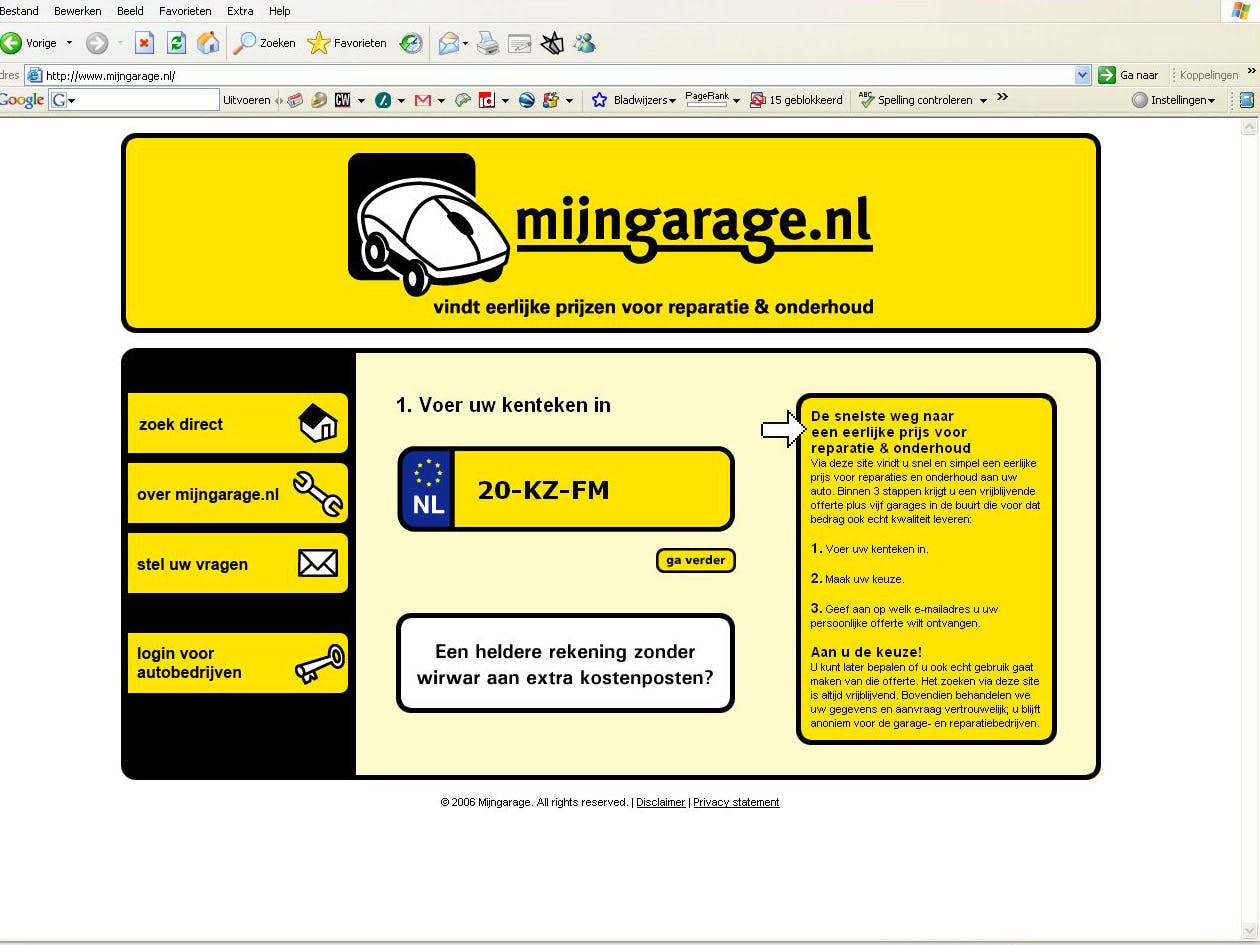
Task: Click the mijngarage.nl mouse-car logo
Action: point(429,224)
